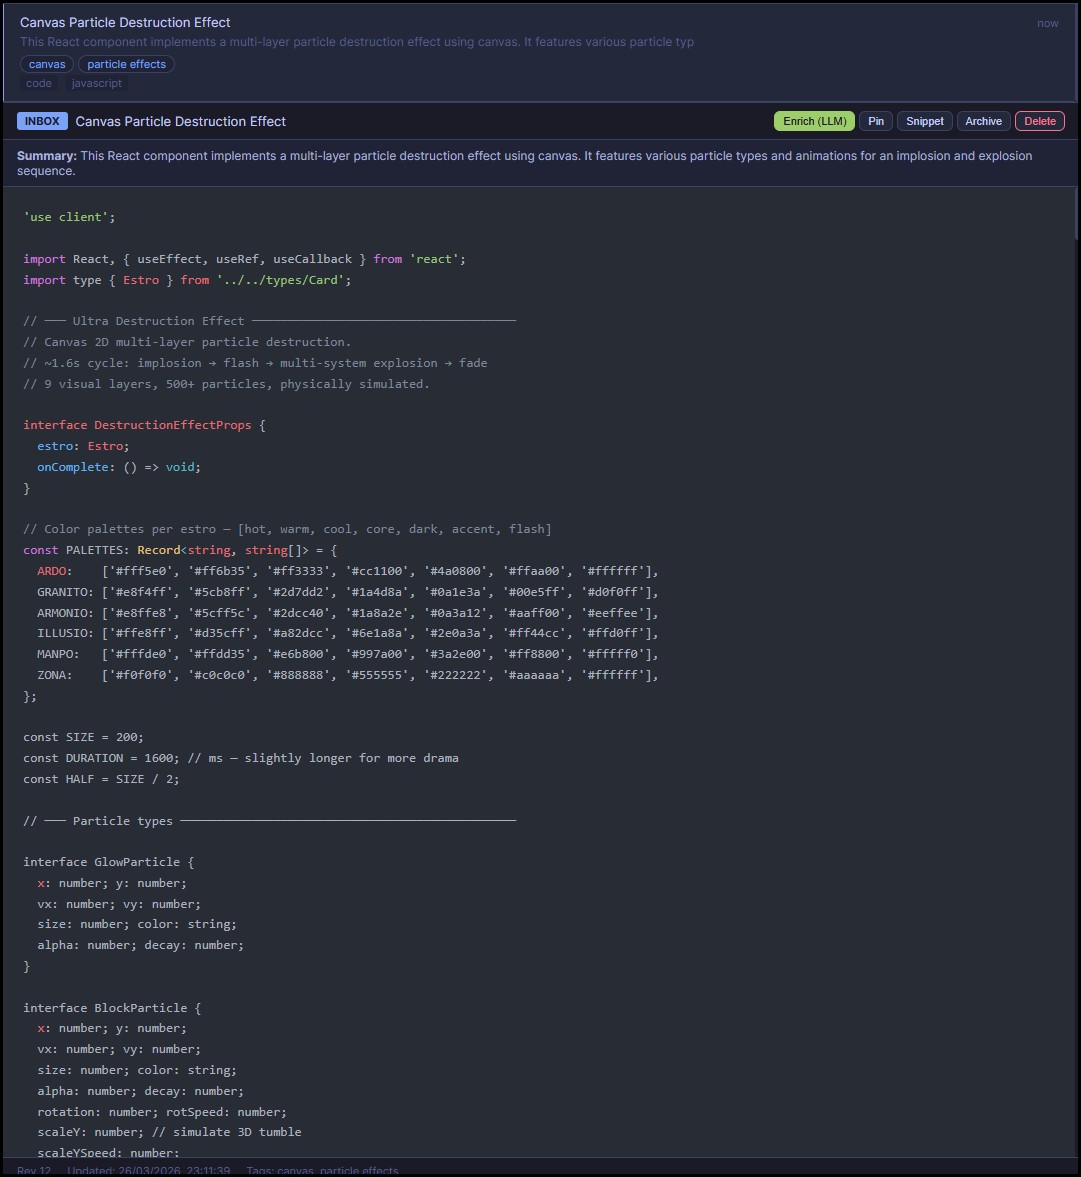
Task: Click the 'now' timestamp in the header
Action: coord(1047,22)
